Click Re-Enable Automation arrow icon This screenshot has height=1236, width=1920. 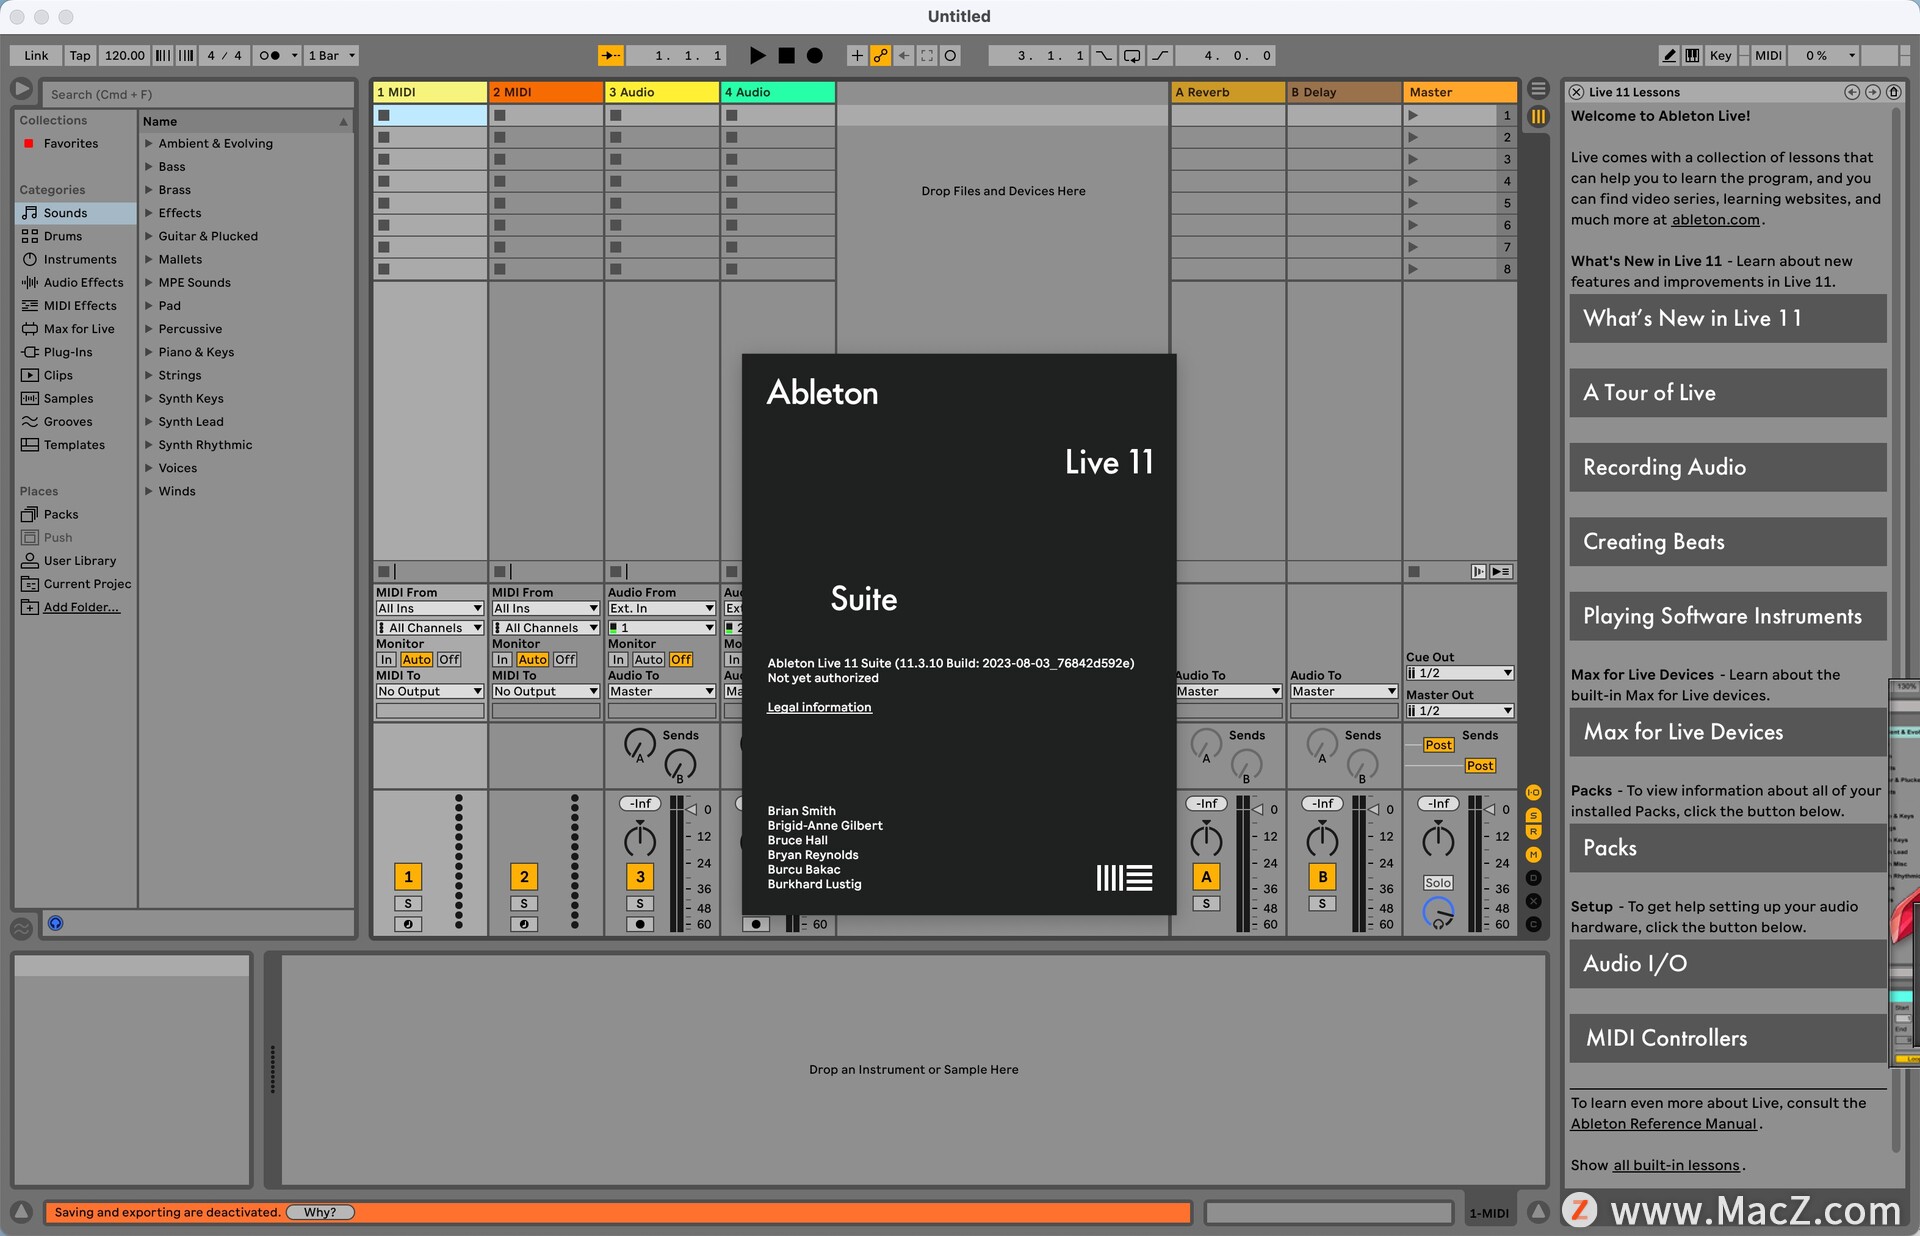(x=904, y=56)
